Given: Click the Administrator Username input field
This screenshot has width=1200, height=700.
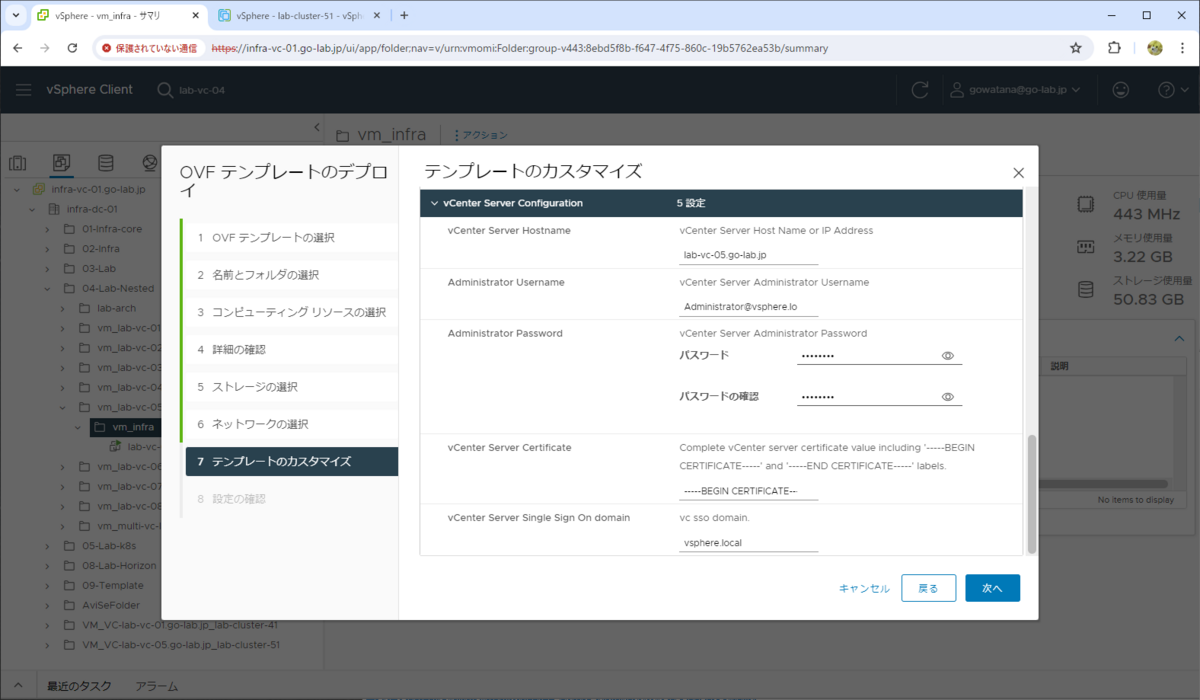Looking at the screenshot, I should (748, 307).
